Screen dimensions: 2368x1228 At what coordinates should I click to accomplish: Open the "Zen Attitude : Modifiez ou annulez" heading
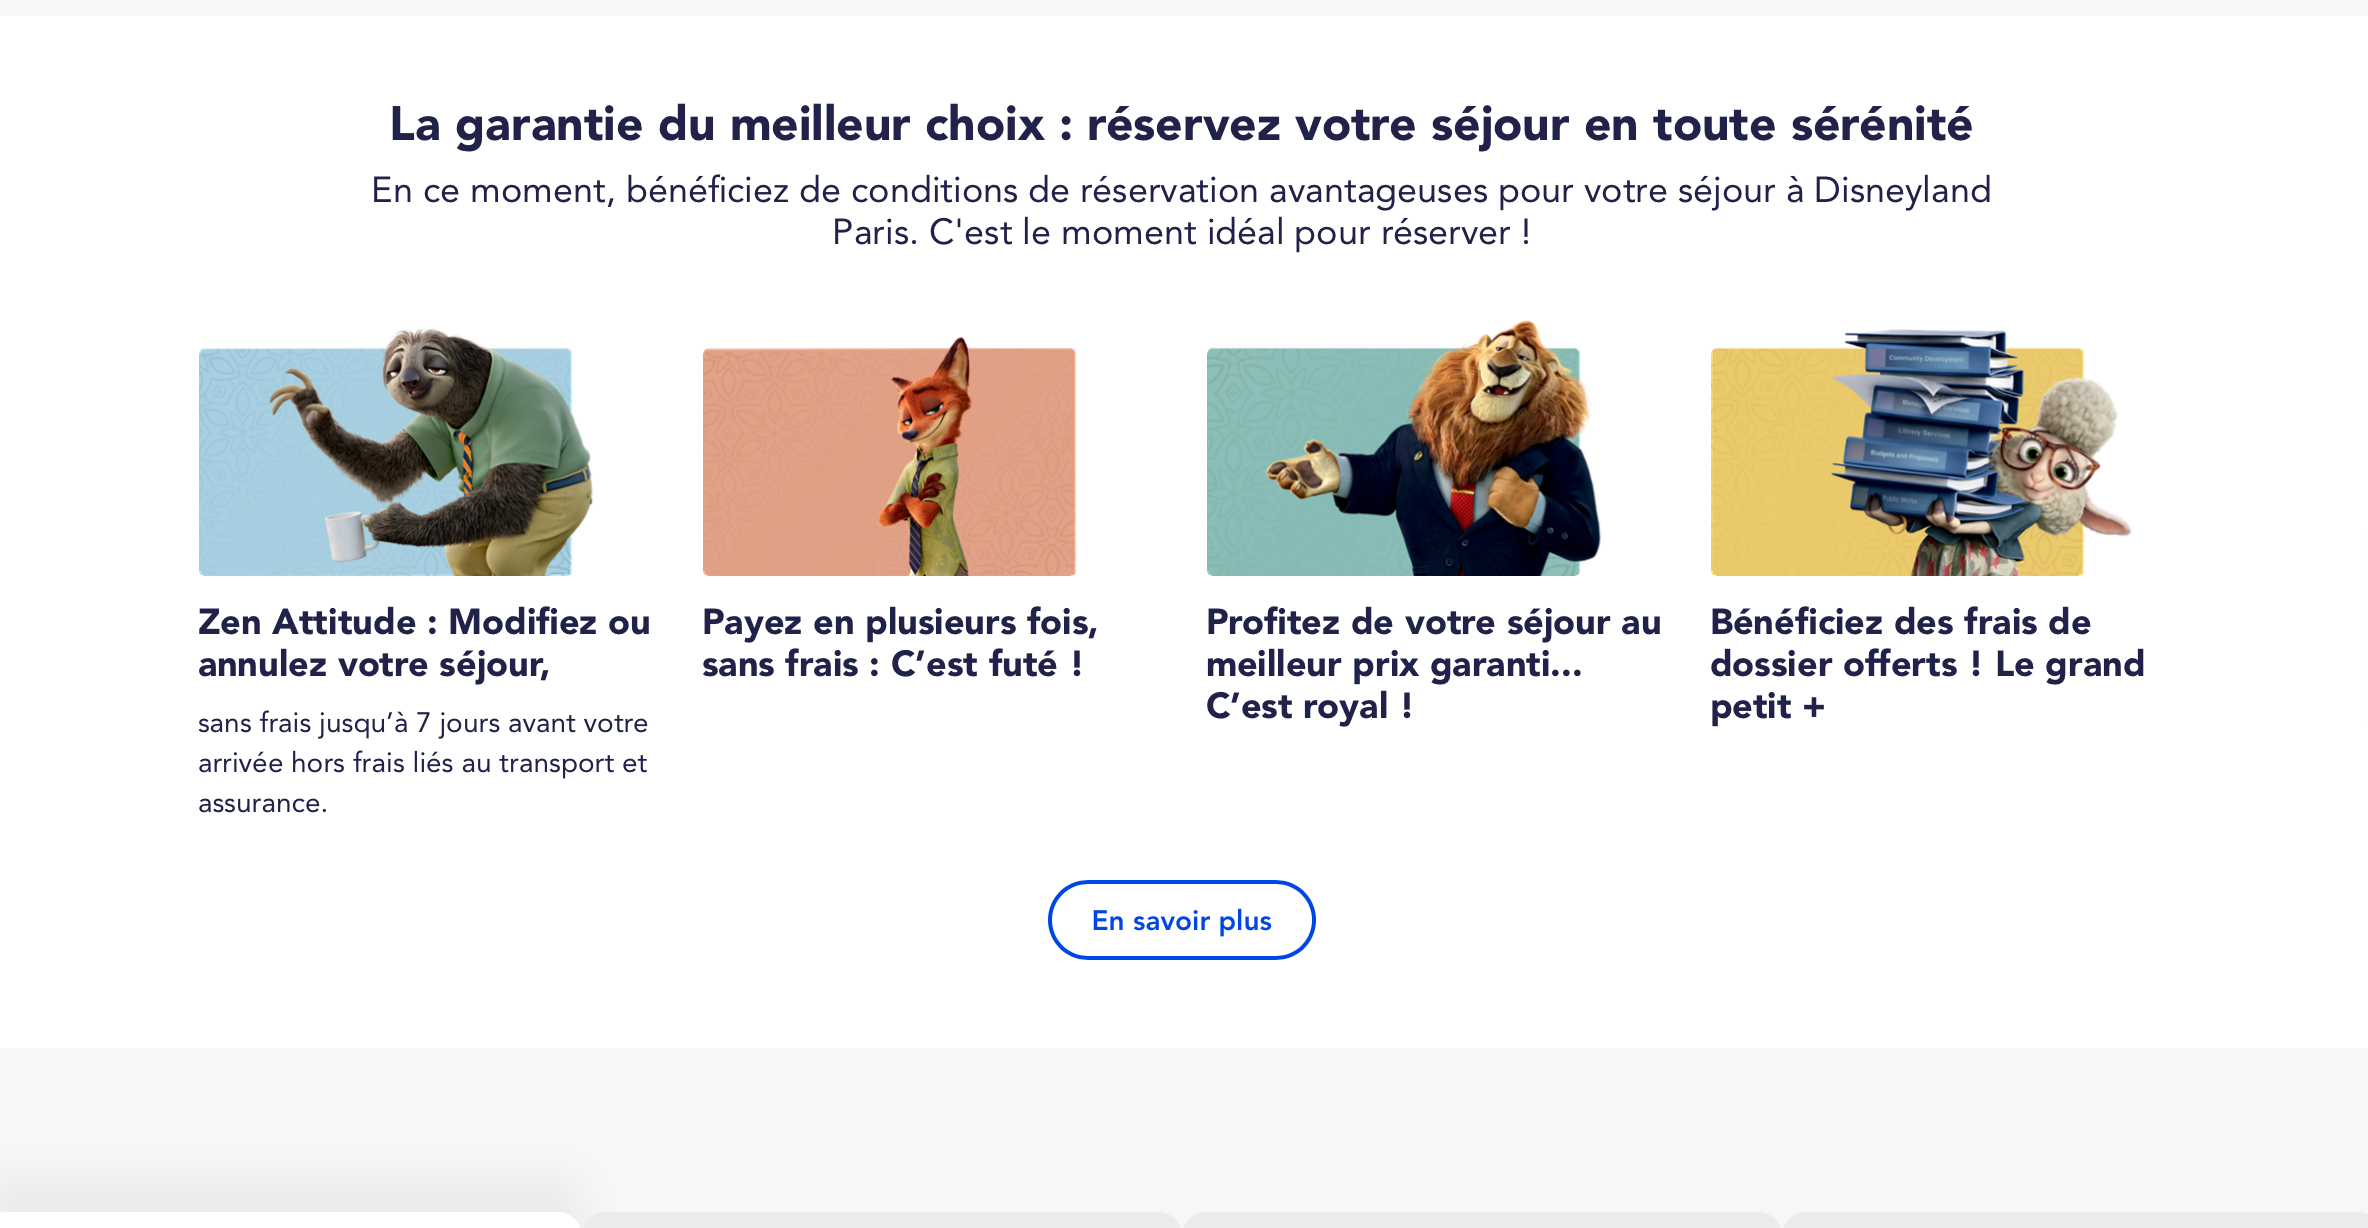pyautogui.click(x=424, y=643)
